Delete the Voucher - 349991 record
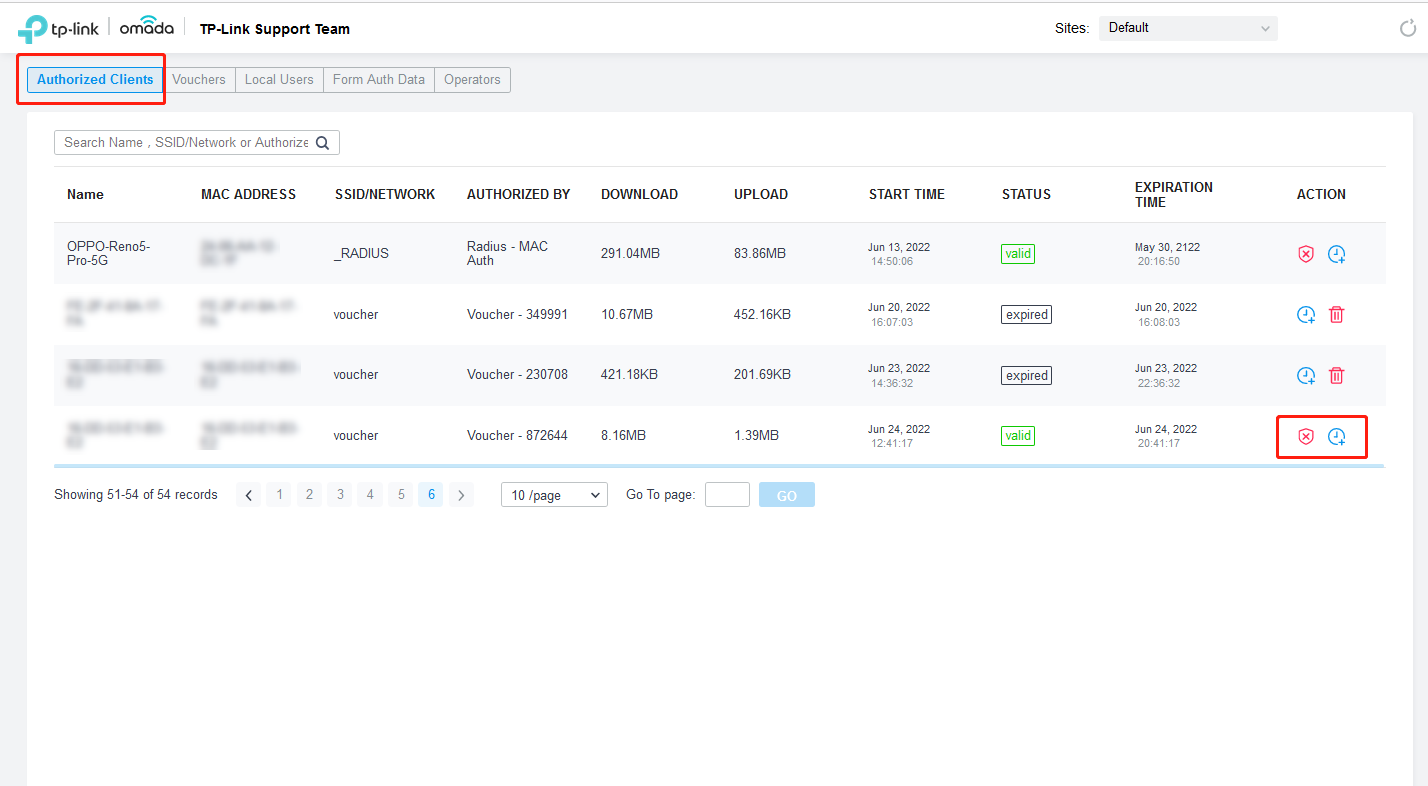 (1337, 315)
